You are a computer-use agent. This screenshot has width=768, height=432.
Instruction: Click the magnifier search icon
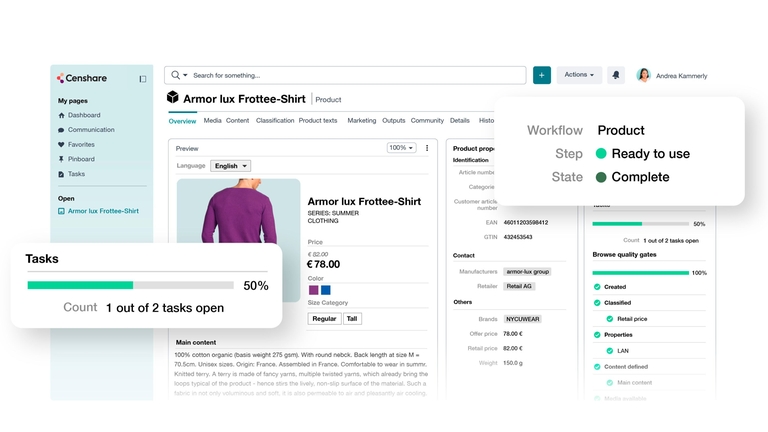click(x=175, y=75)
